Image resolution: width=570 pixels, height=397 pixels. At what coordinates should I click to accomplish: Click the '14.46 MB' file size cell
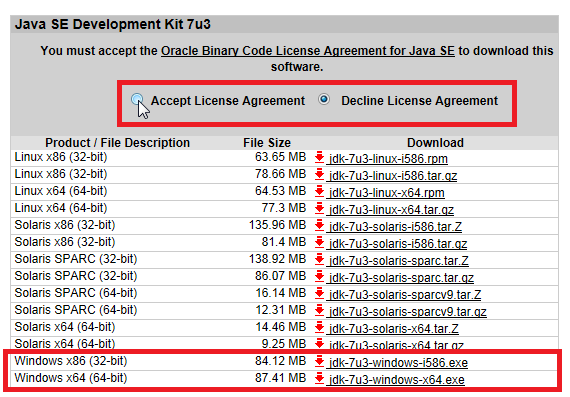click(281, 327)
